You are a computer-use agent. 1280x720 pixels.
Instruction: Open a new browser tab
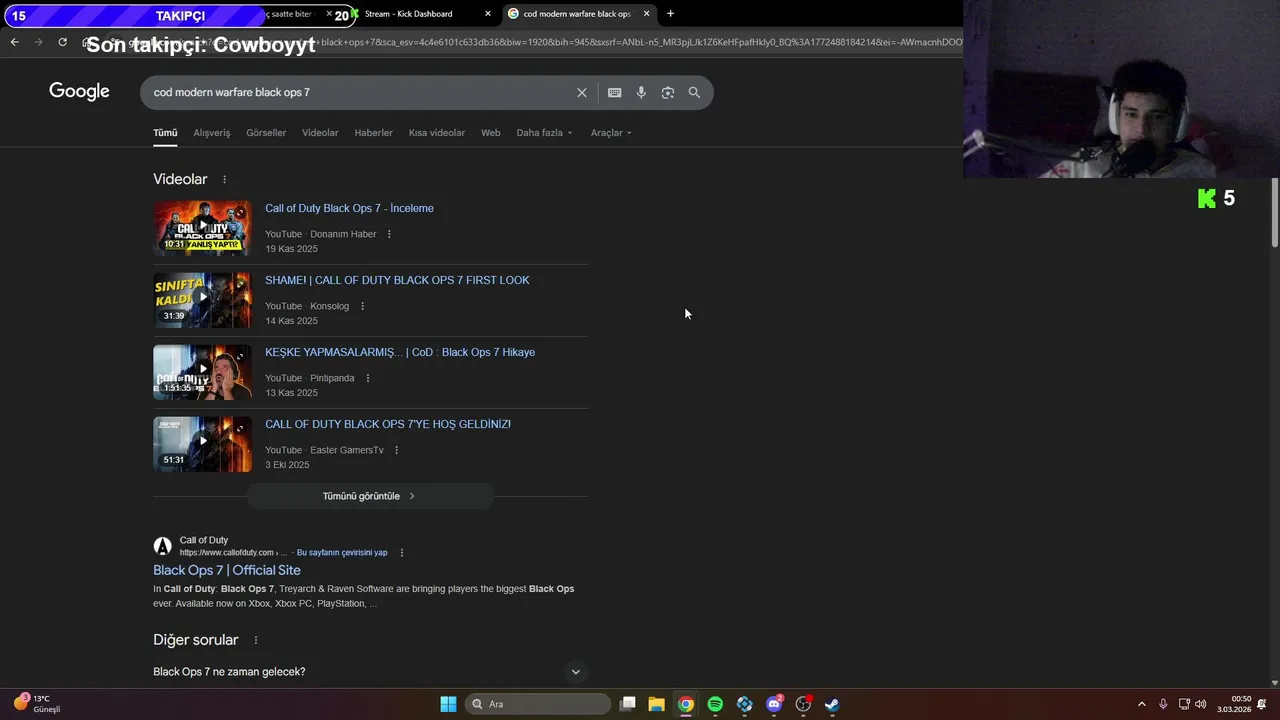[670, 14]
